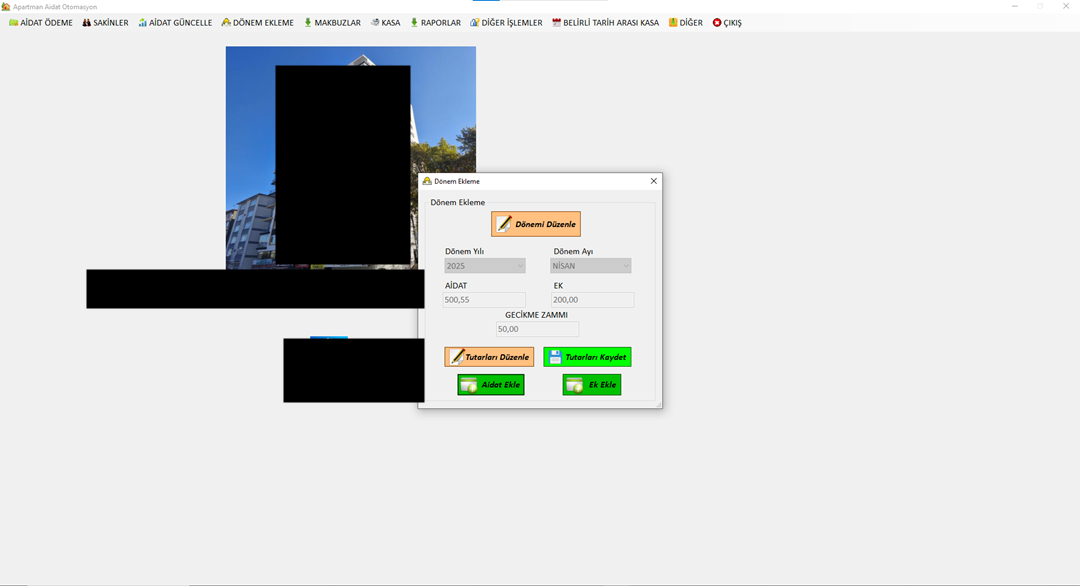Click the DÖNEM EKLEME toolbar icon
This screenshot has height=586, width=1080.
click(x=227, y=23)
